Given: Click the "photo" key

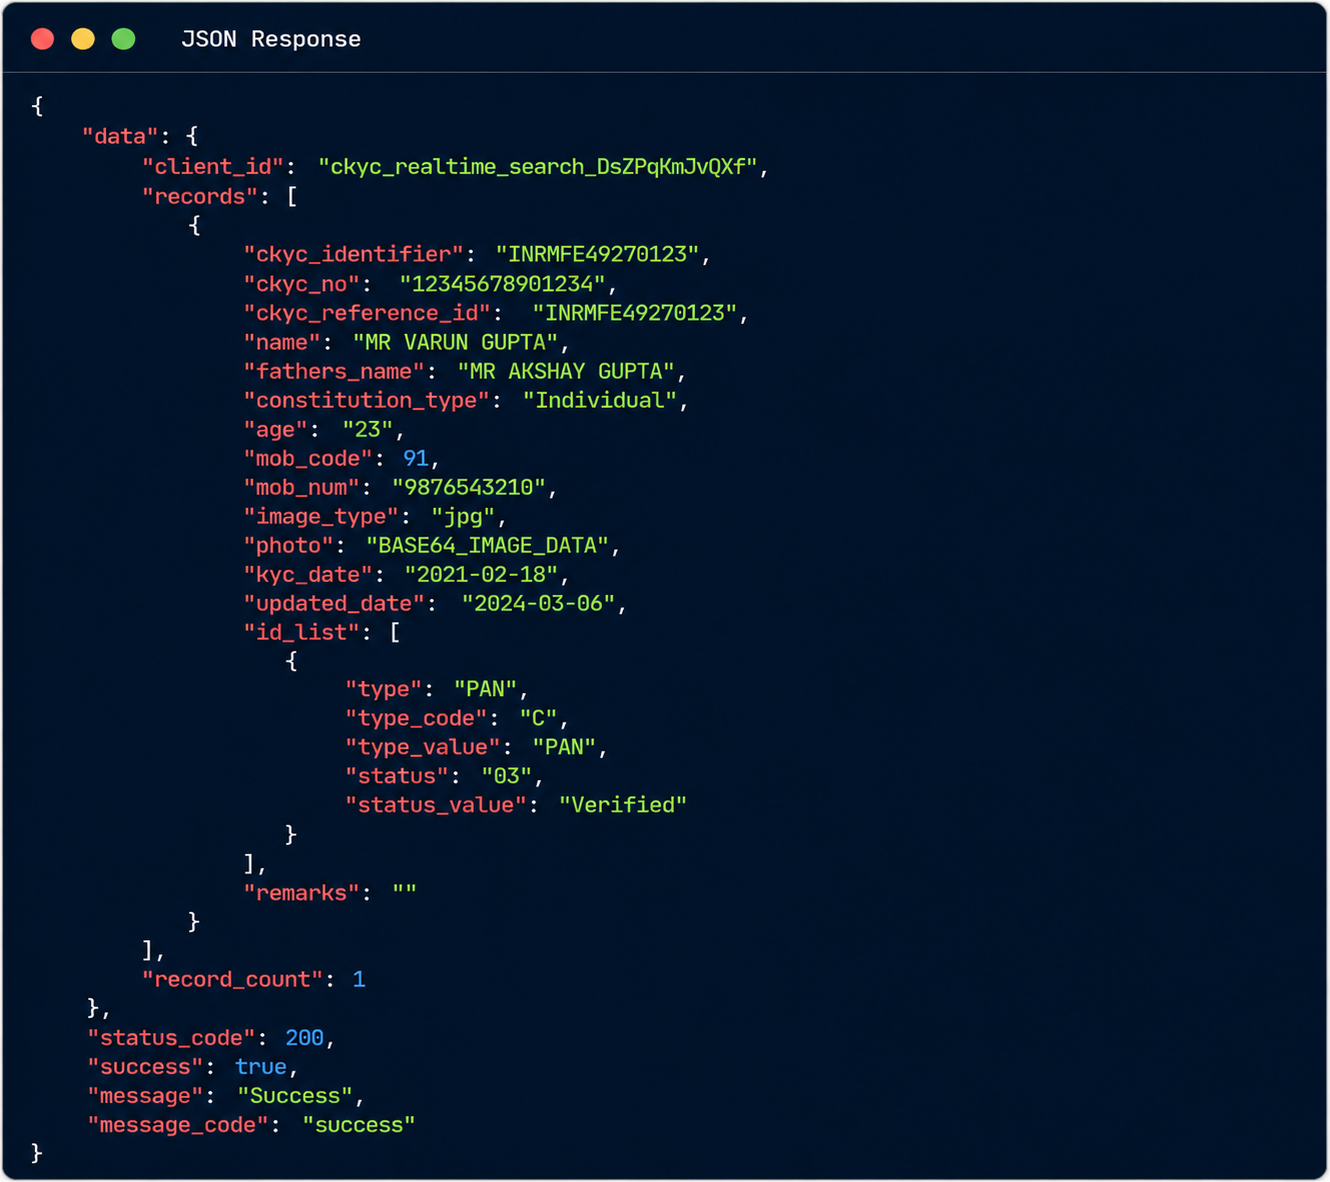Looking at the screenshot, I should point(289,545).
